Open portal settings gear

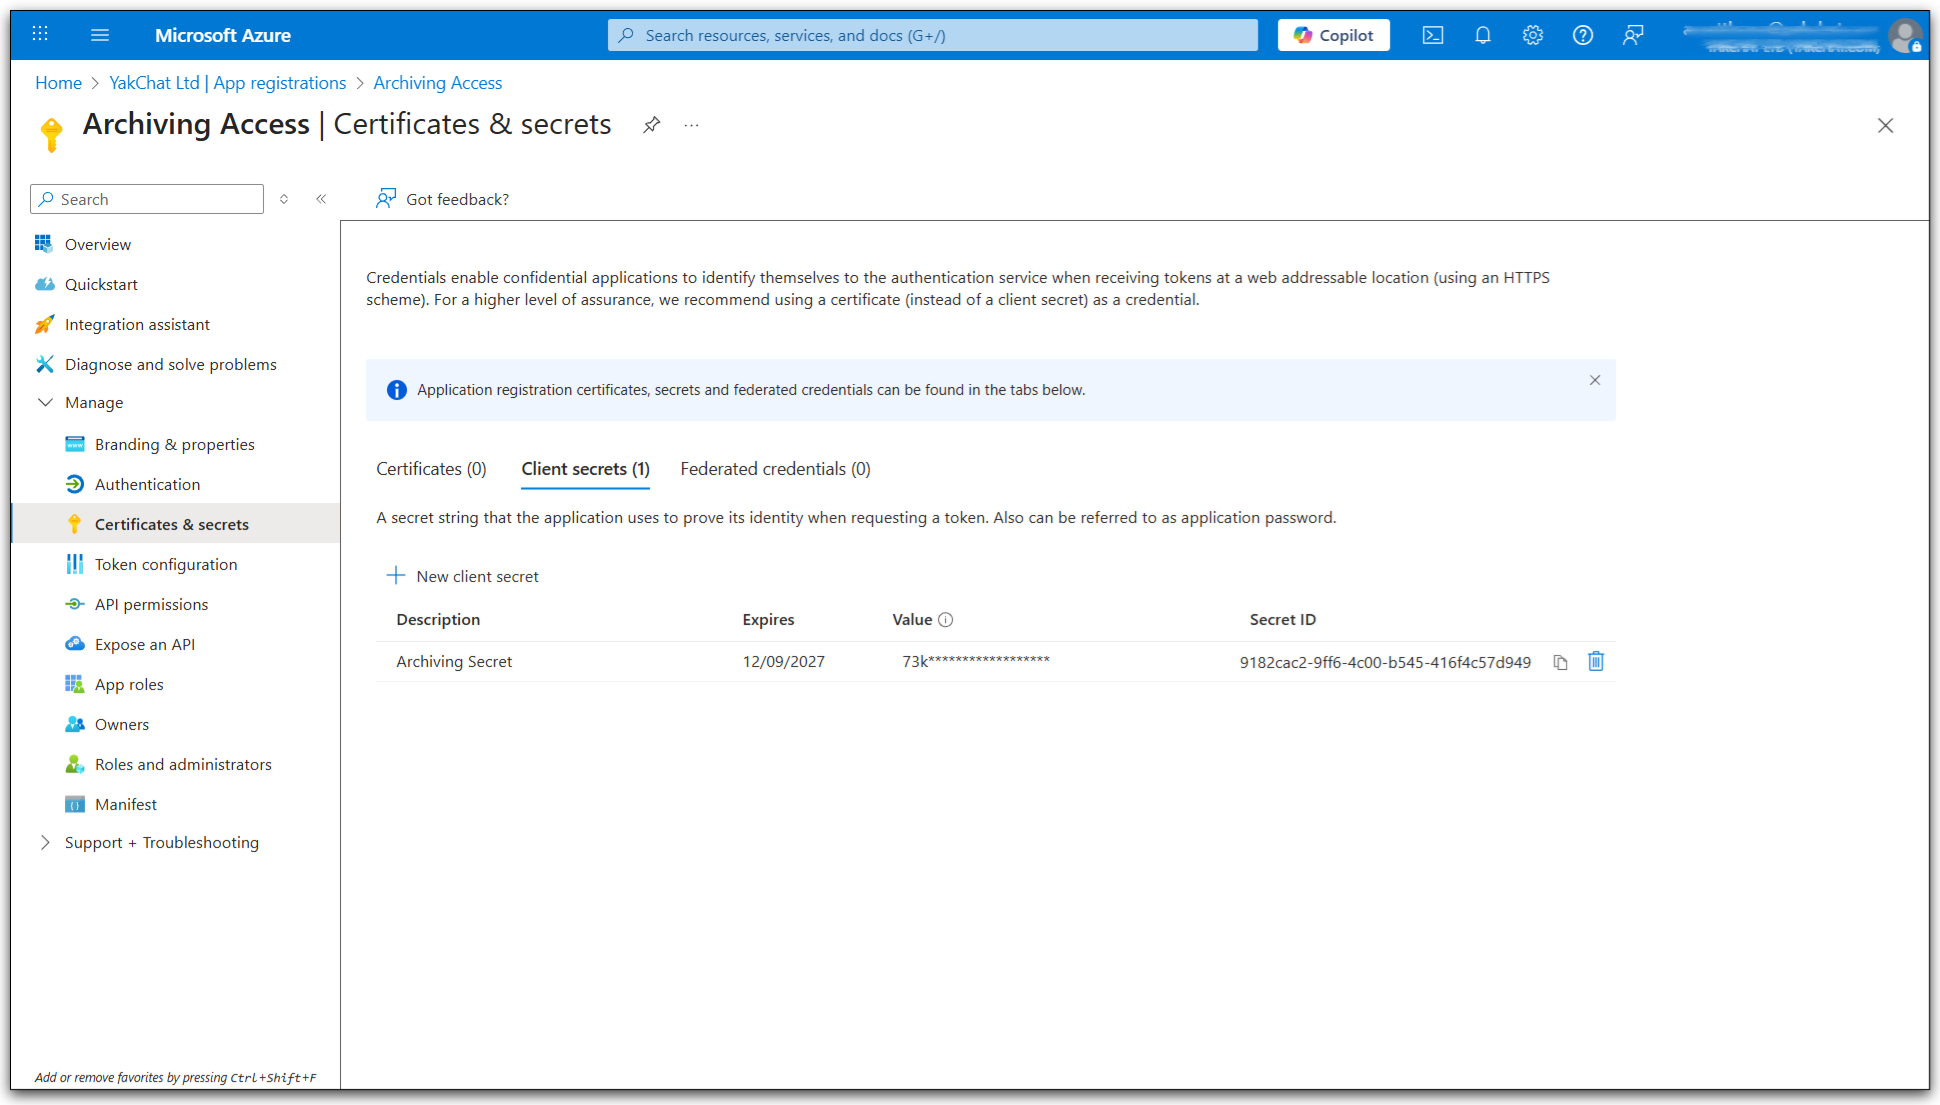coord(1533,35)
